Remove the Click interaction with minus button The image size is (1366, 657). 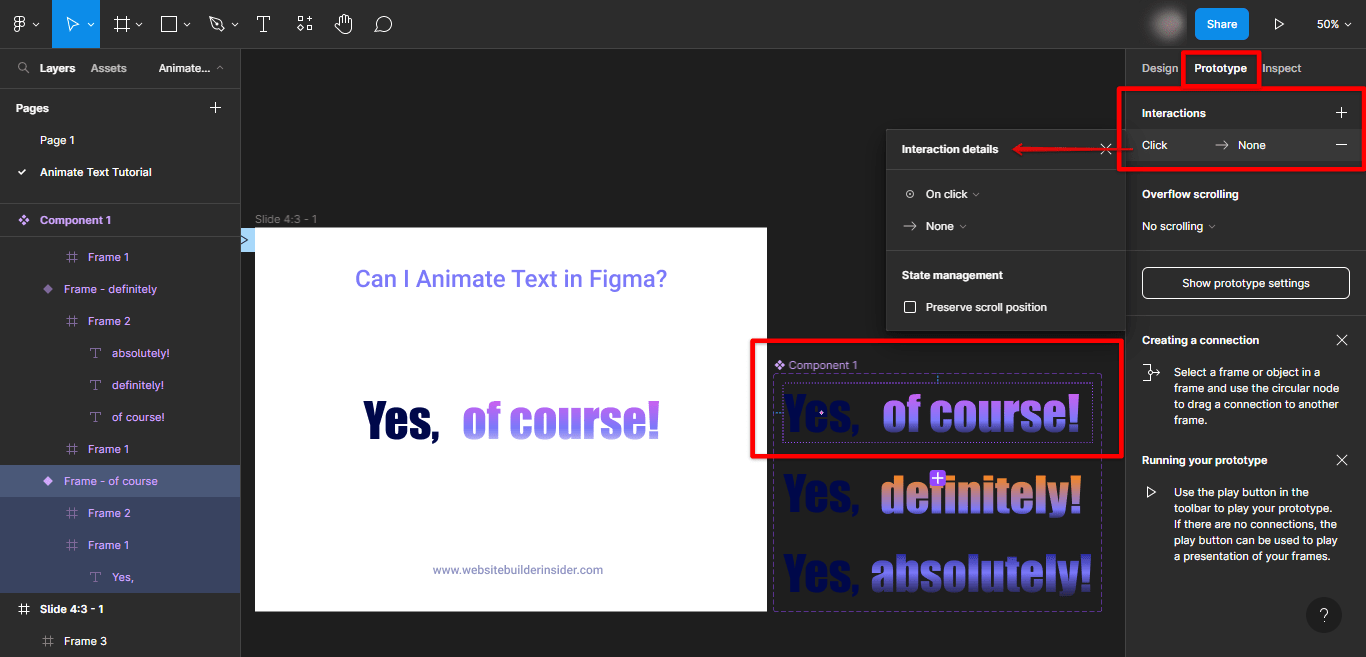coord(1340,145)
